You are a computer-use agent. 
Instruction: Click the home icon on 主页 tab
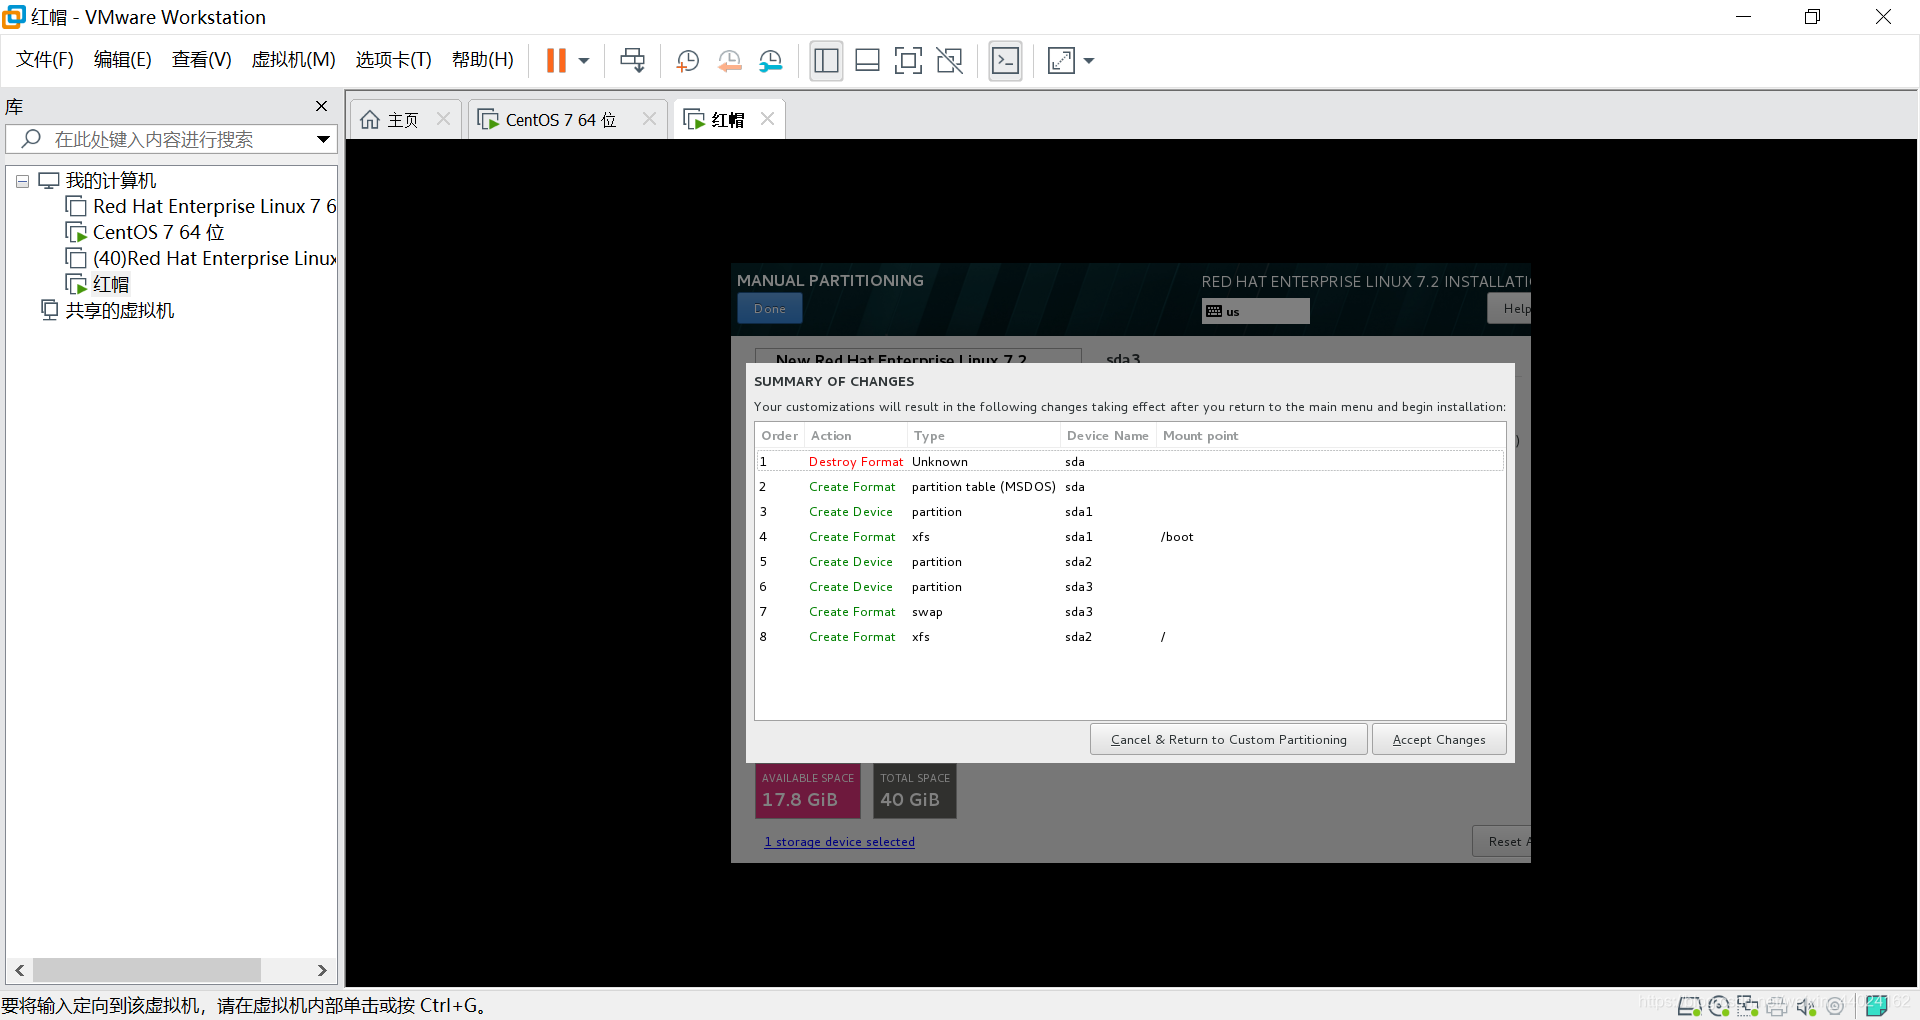[370, 120]
